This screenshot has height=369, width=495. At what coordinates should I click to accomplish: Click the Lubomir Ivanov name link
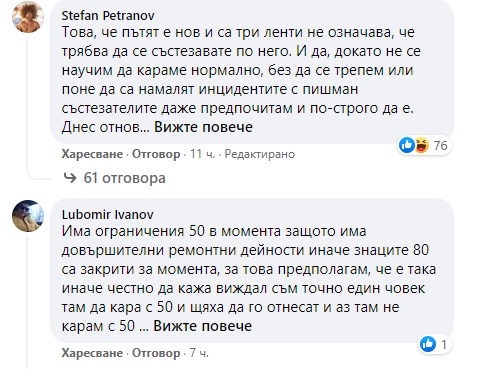(107, 214)
